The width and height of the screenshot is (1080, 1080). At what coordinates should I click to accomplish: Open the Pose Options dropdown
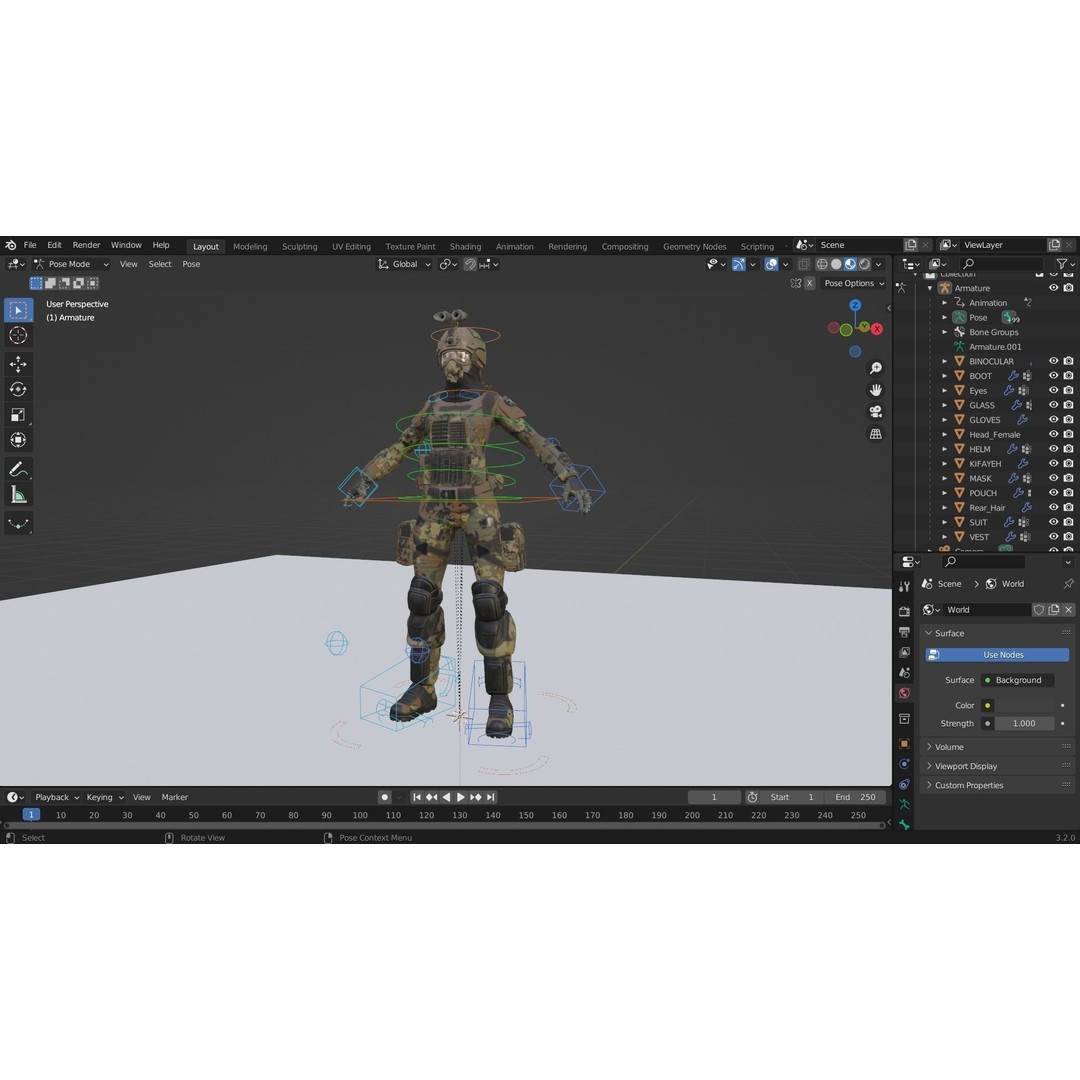tap(854, 283)
